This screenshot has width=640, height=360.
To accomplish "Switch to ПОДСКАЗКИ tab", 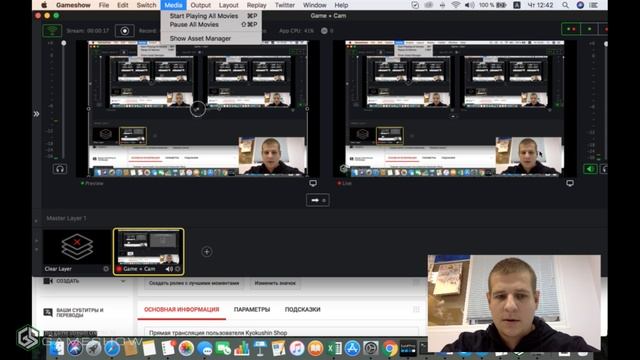I will 302,310.
